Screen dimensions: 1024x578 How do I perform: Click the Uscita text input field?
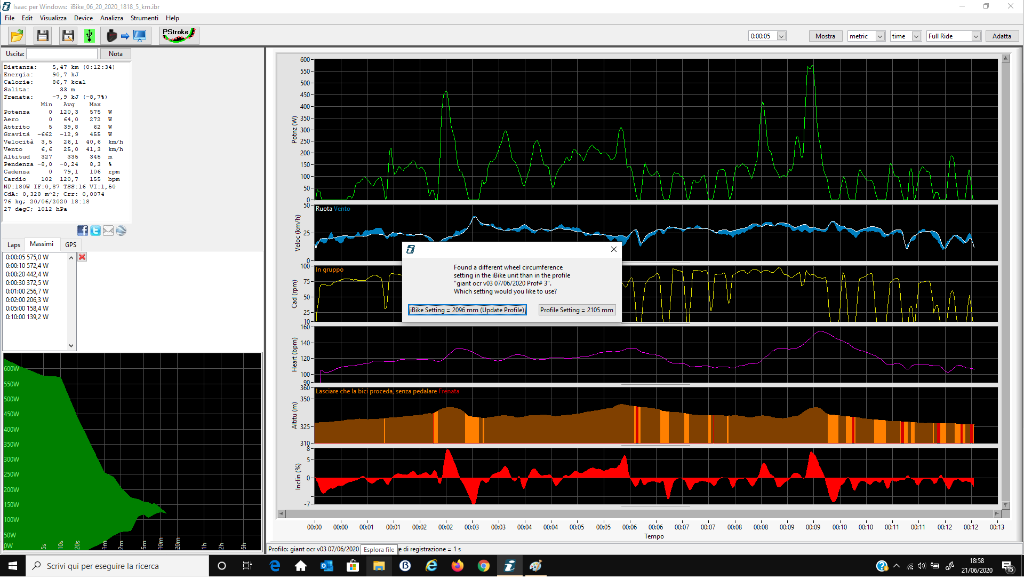(62, 53)
